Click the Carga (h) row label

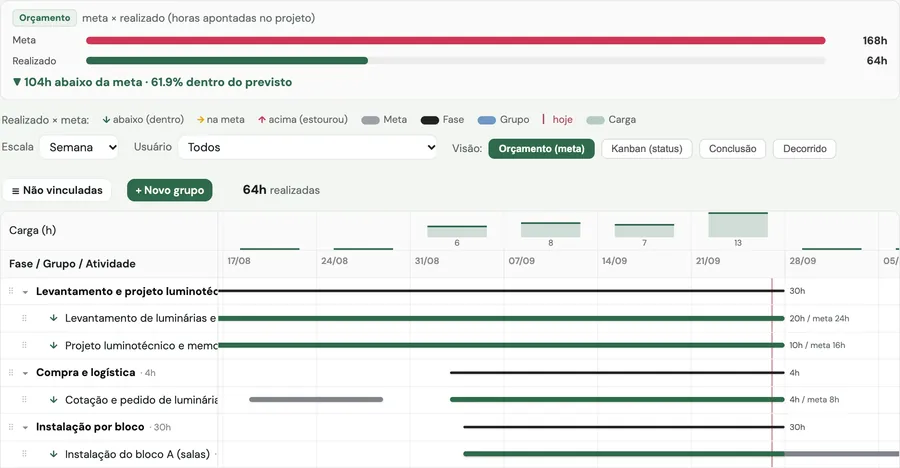tap(32, 230)
